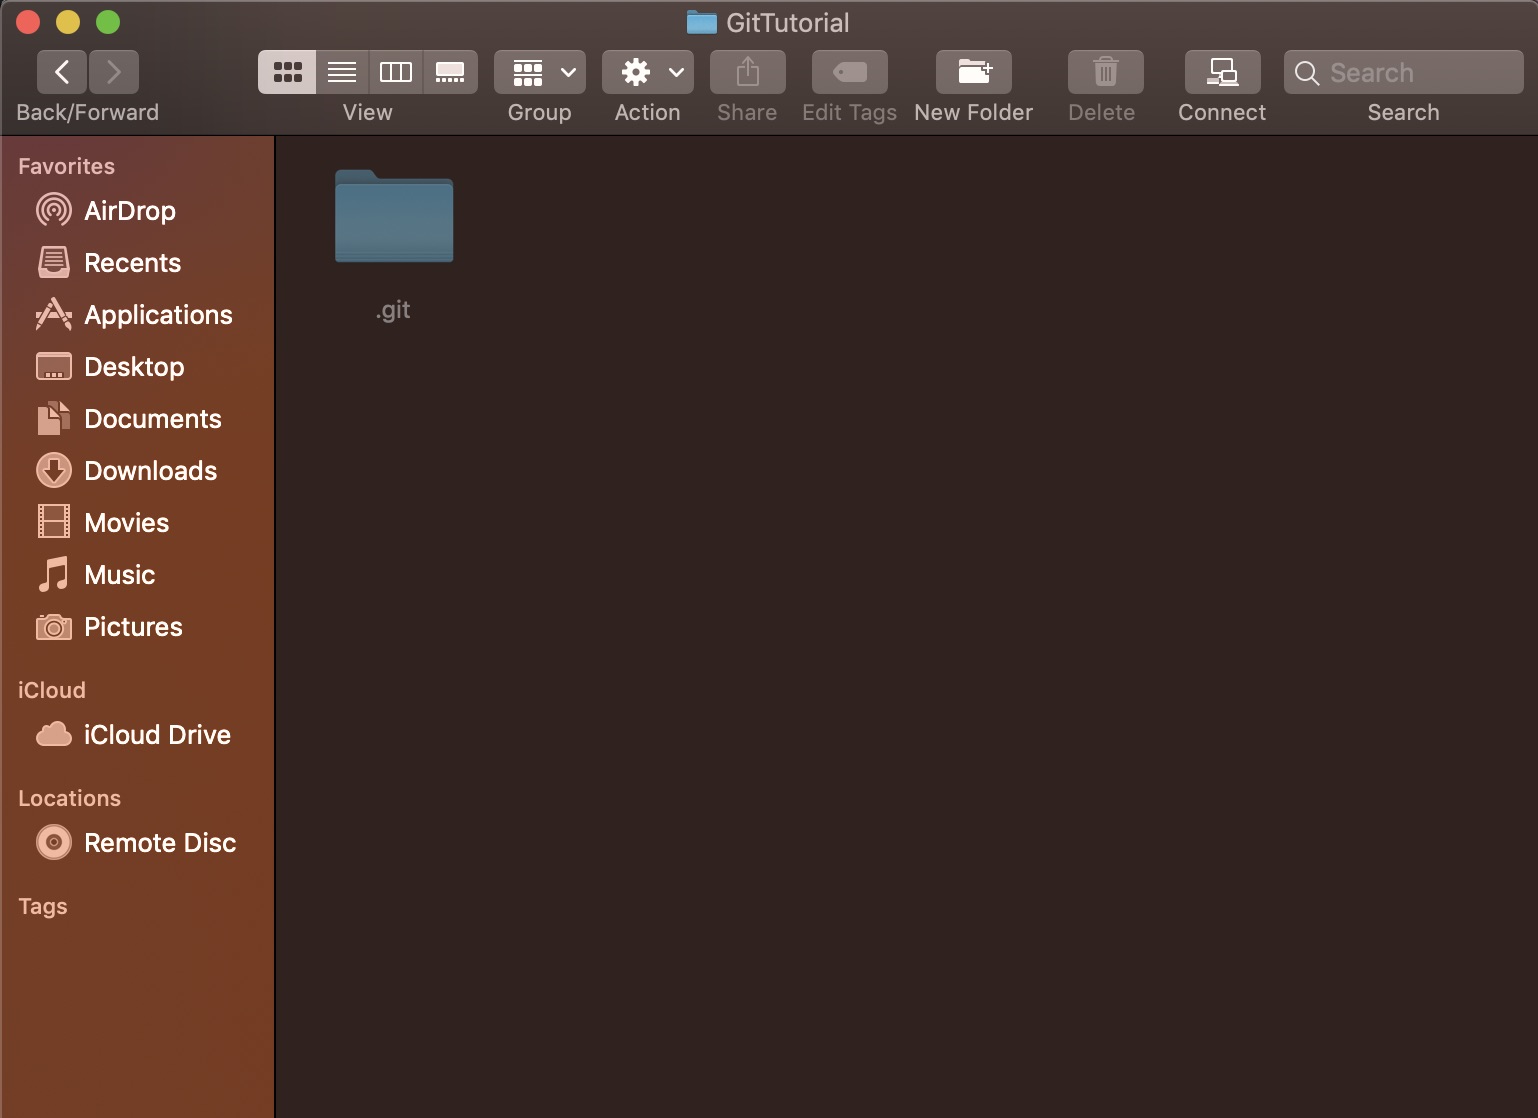The image size is (1538, 1118).
Task: Click the Tags section header
Action: pos(43,906)
